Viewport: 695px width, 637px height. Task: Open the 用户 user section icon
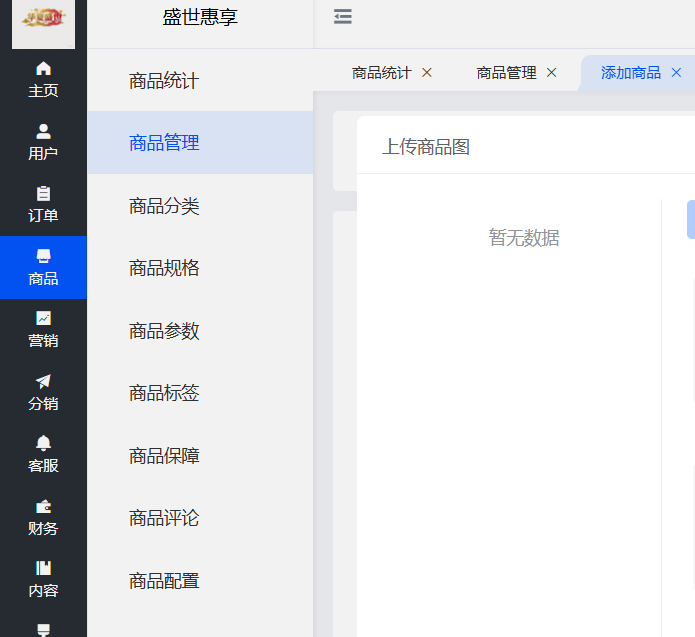(x=43, y=131)
